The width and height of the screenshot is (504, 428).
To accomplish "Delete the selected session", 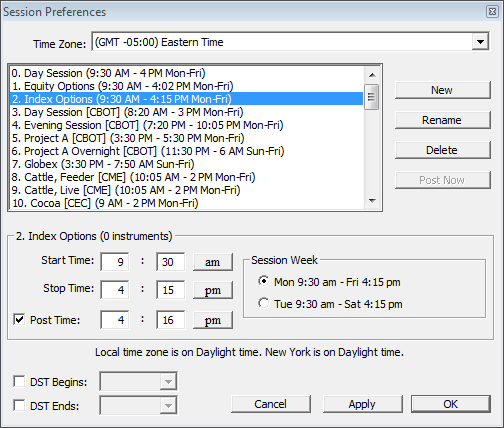I will (443, 150).
